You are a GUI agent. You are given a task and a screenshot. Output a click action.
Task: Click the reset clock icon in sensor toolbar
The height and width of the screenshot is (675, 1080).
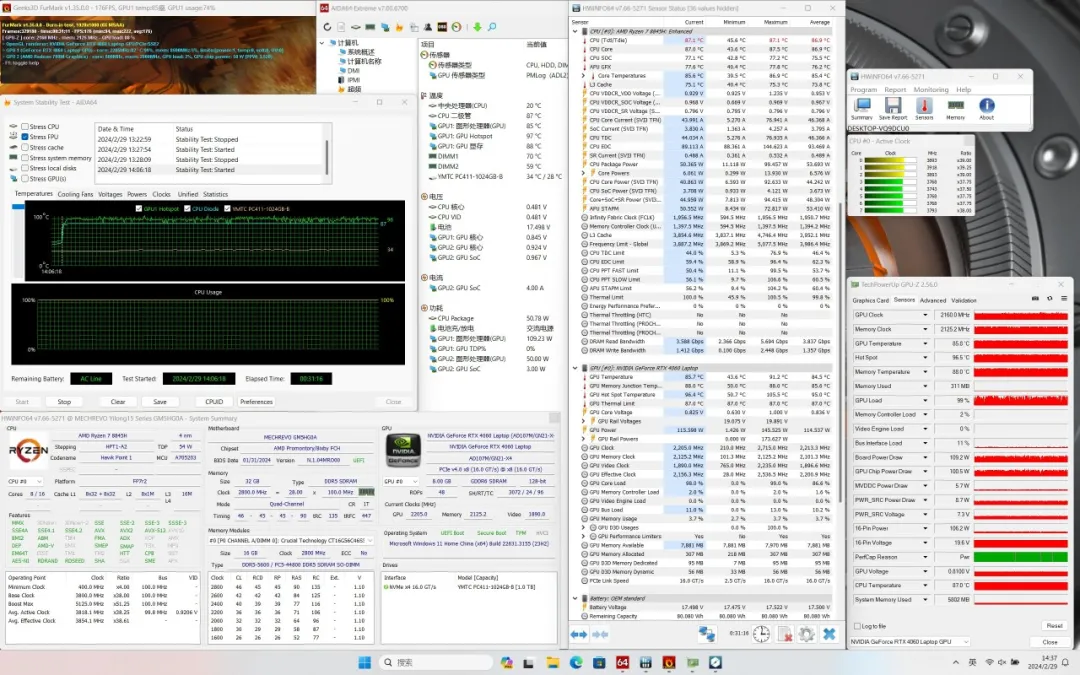click(x=762, y=634)
